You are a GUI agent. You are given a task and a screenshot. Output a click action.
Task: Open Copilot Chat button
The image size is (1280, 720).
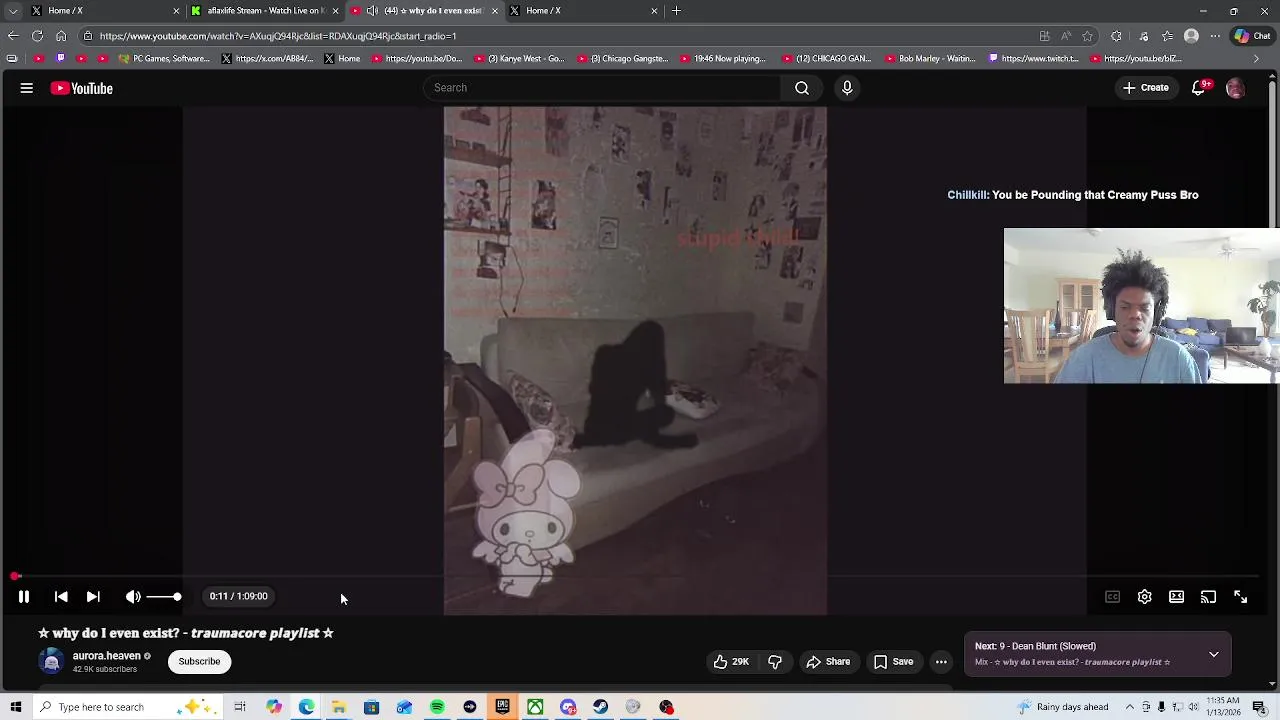click(x=1252, y=36)
